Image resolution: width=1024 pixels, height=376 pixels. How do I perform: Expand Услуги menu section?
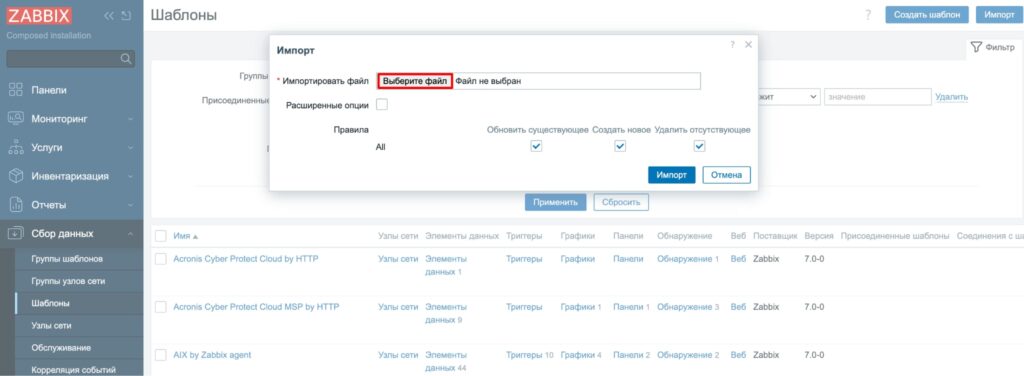[x=131, y=148]
